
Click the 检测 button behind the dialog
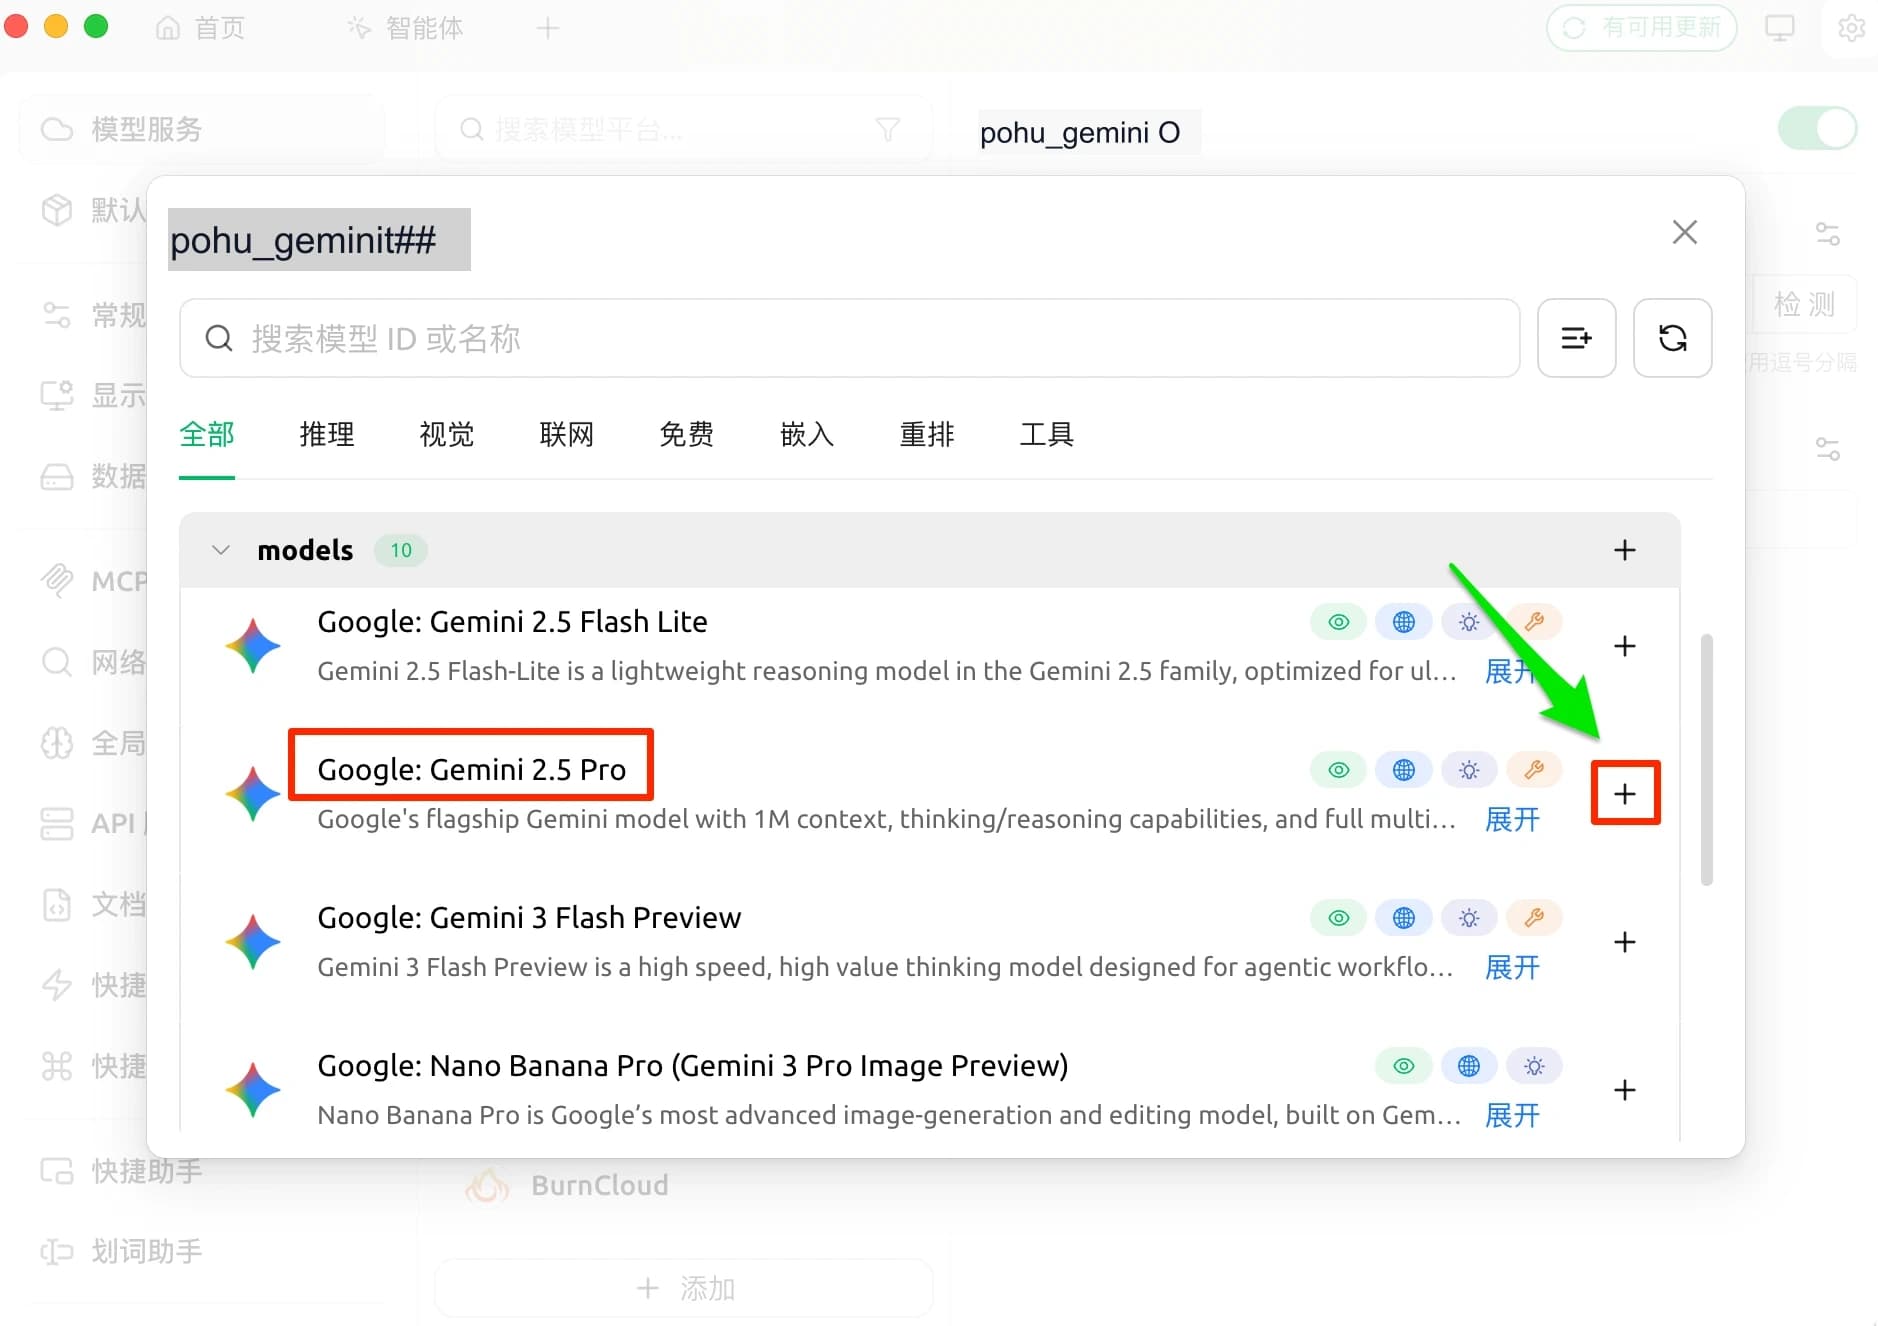1805,304
